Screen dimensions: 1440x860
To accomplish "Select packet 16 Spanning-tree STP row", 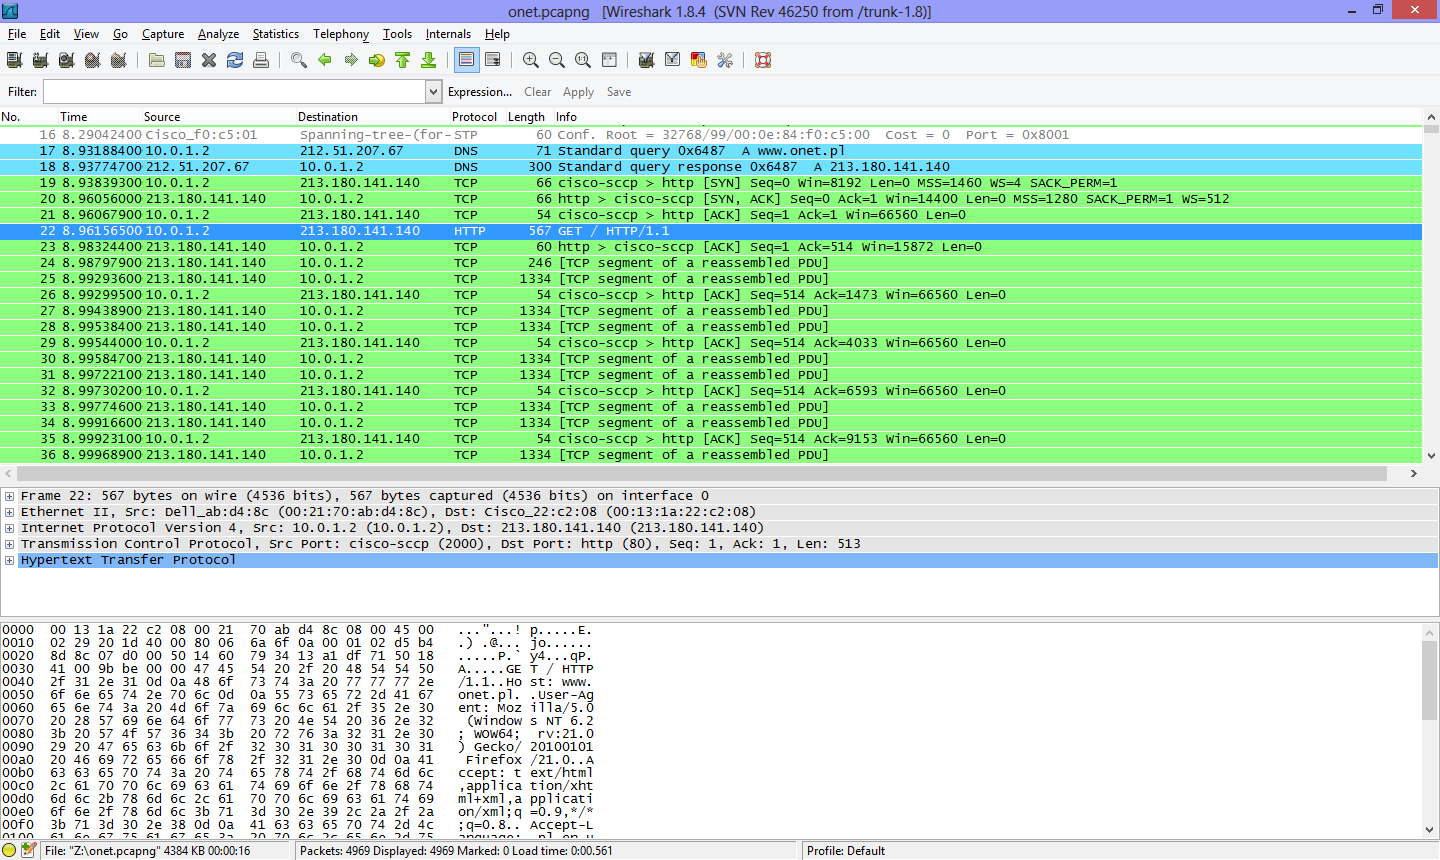I will (711, 135).
